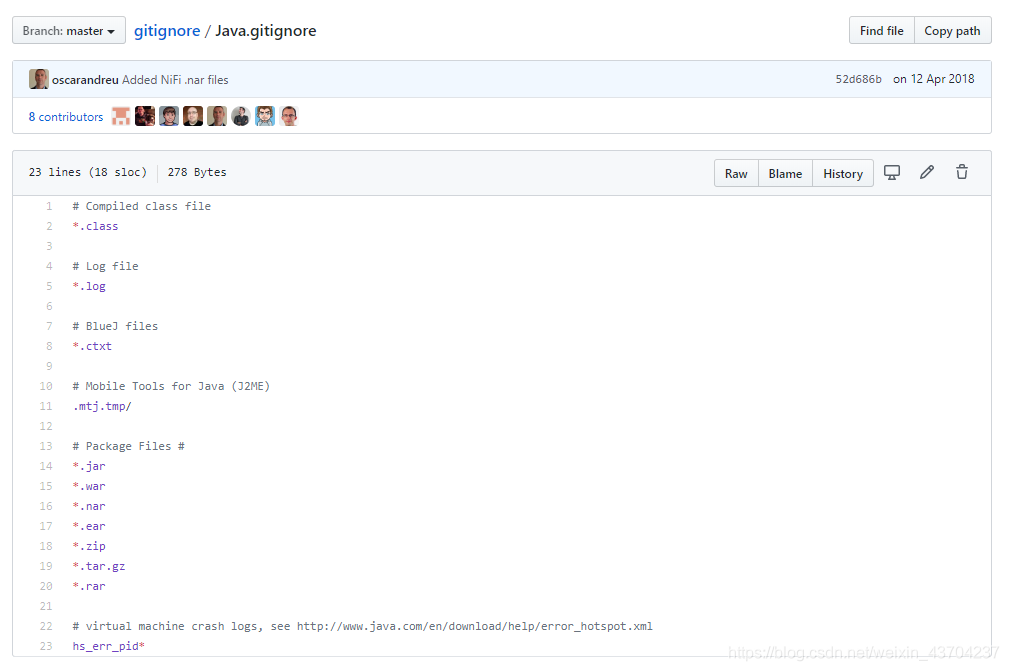Click the '*.rar' pattern line

click(x=89, y=586)
